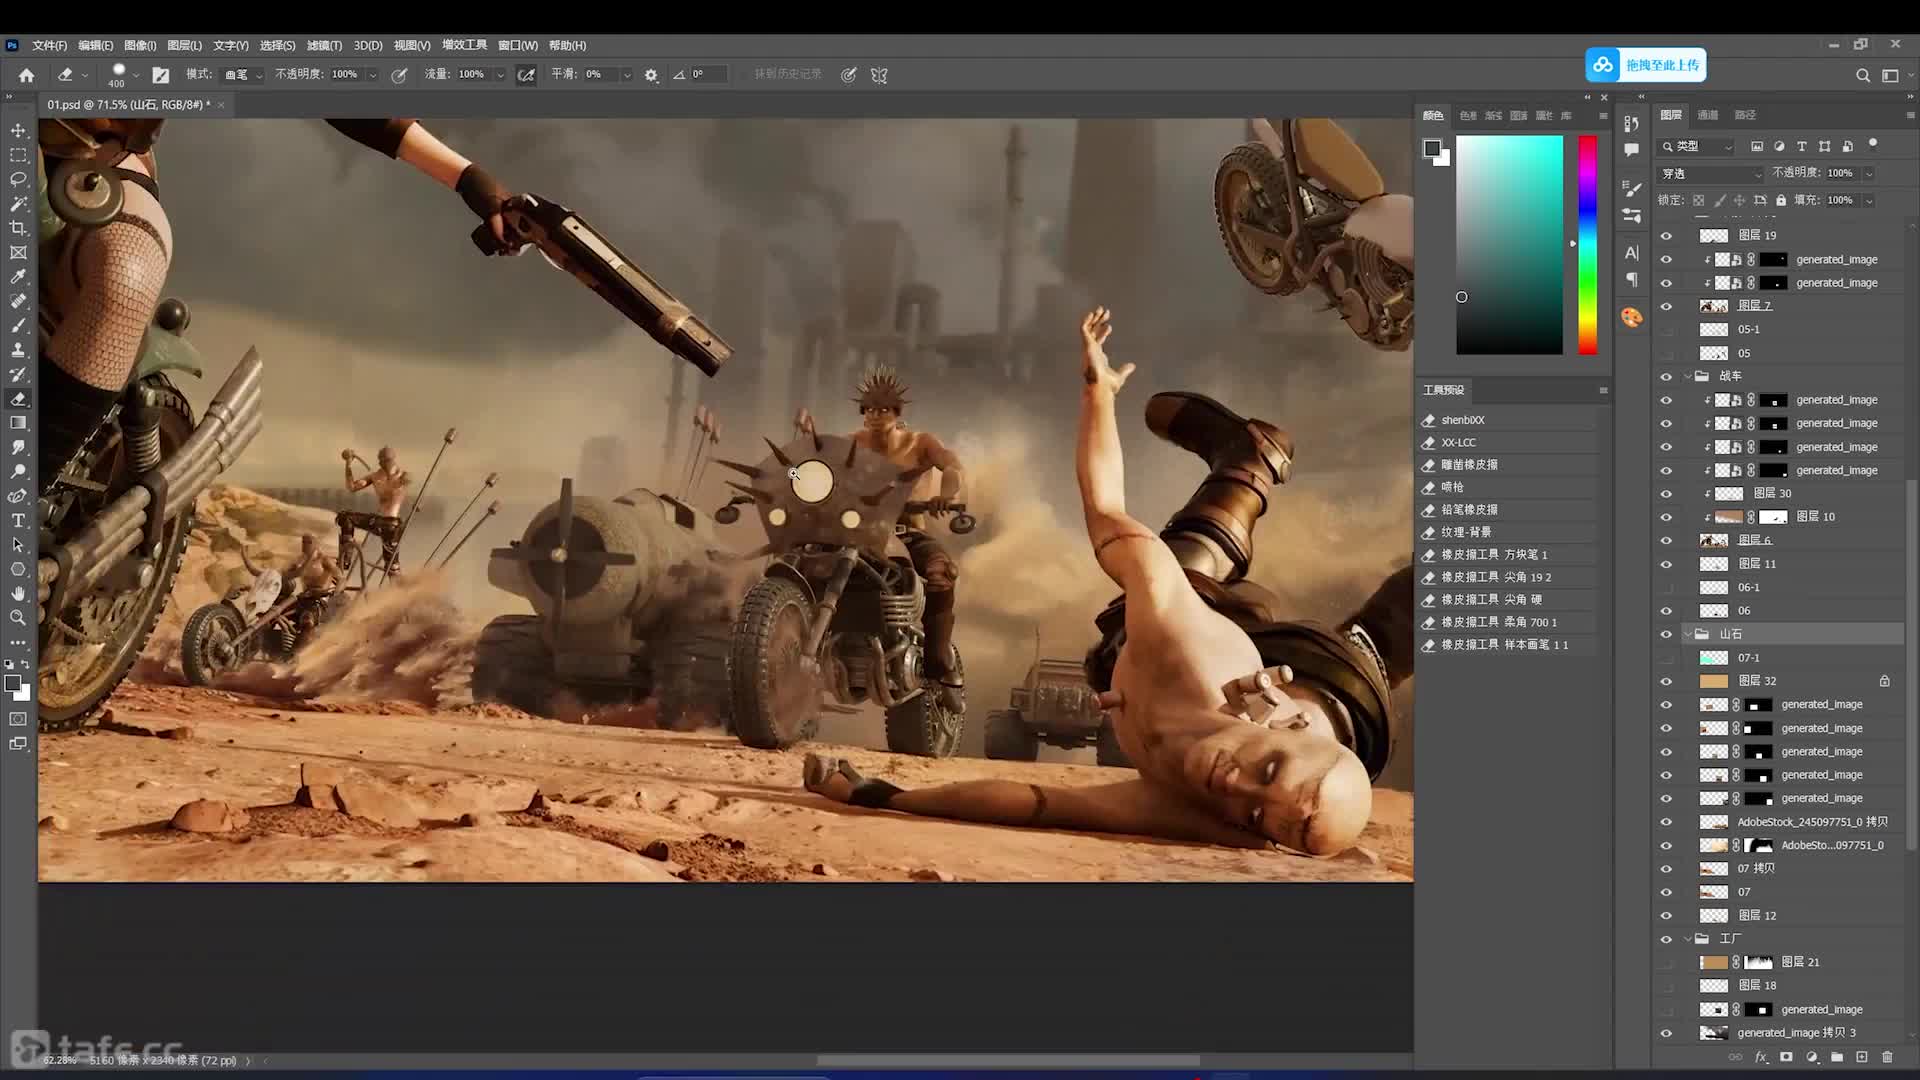The image size is (1920, 1080).
Task: Toggle the layer filter switch on
Action: (1873, 144)
